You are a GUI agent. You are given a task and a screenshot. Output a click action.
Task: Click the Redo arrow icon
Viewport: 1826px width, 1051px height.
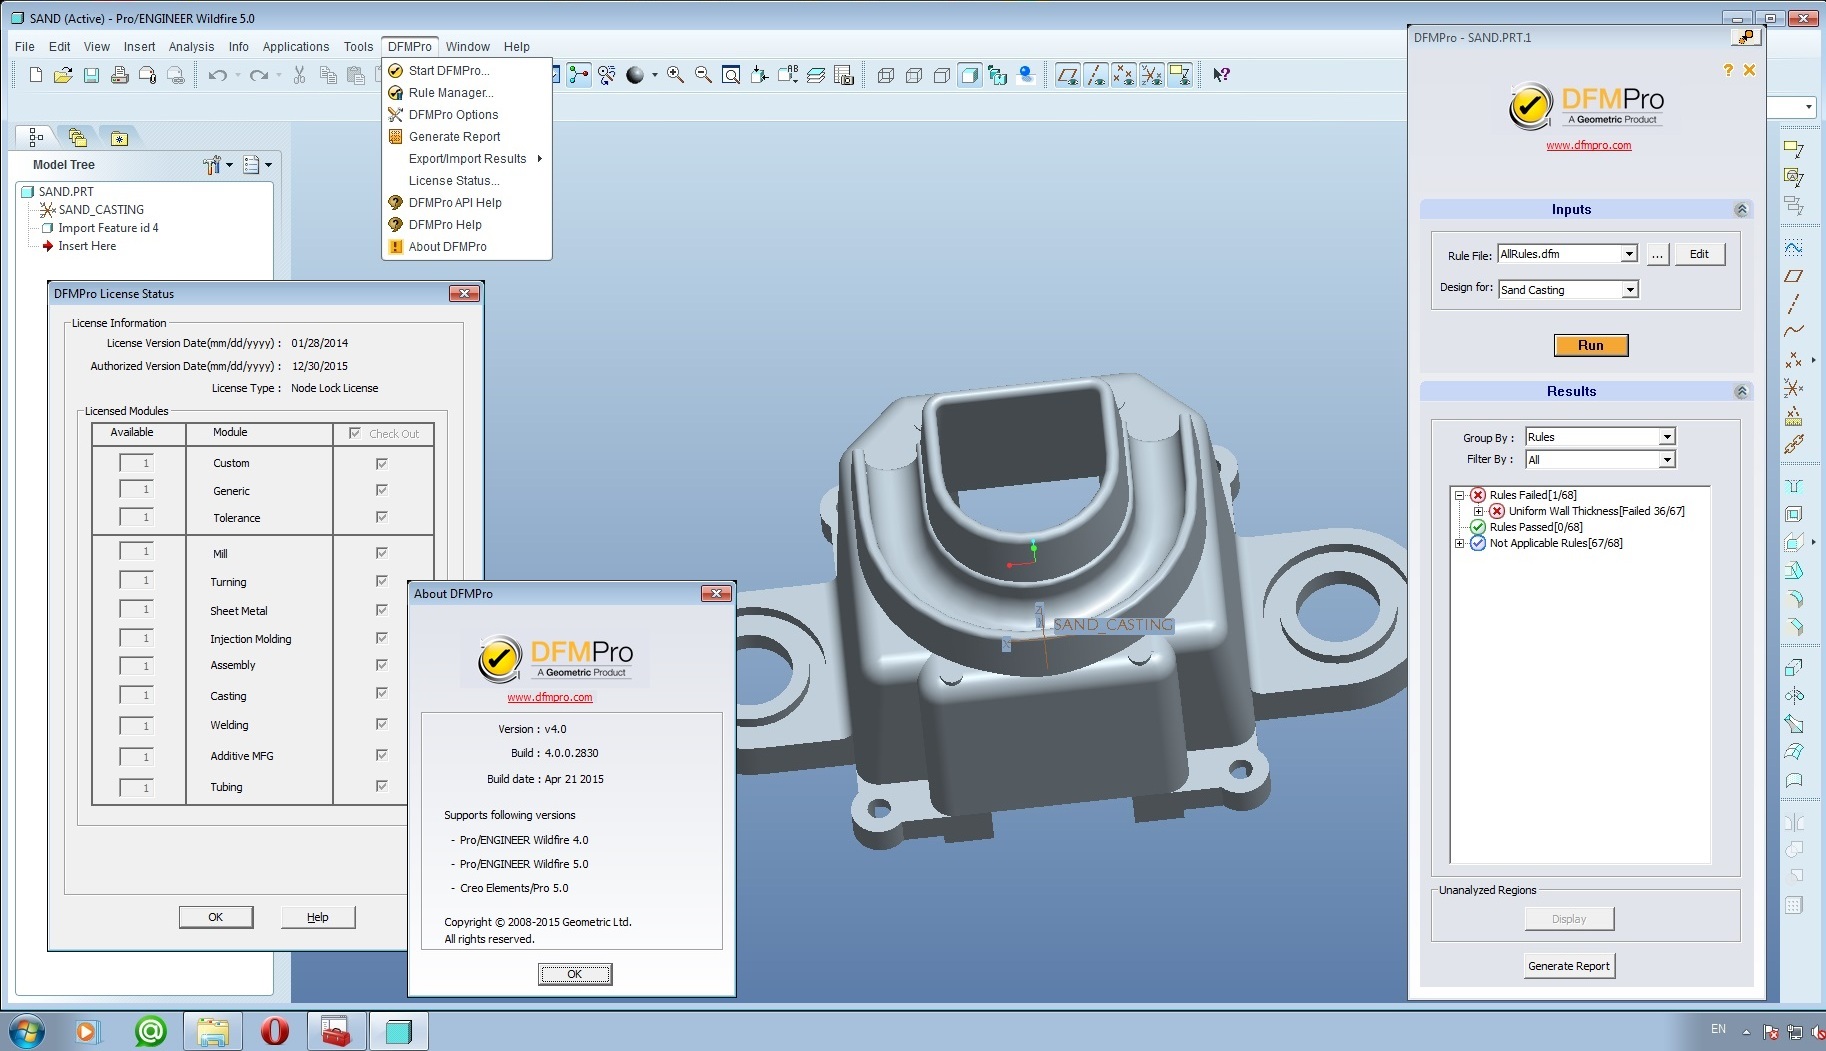click(259, 75)
